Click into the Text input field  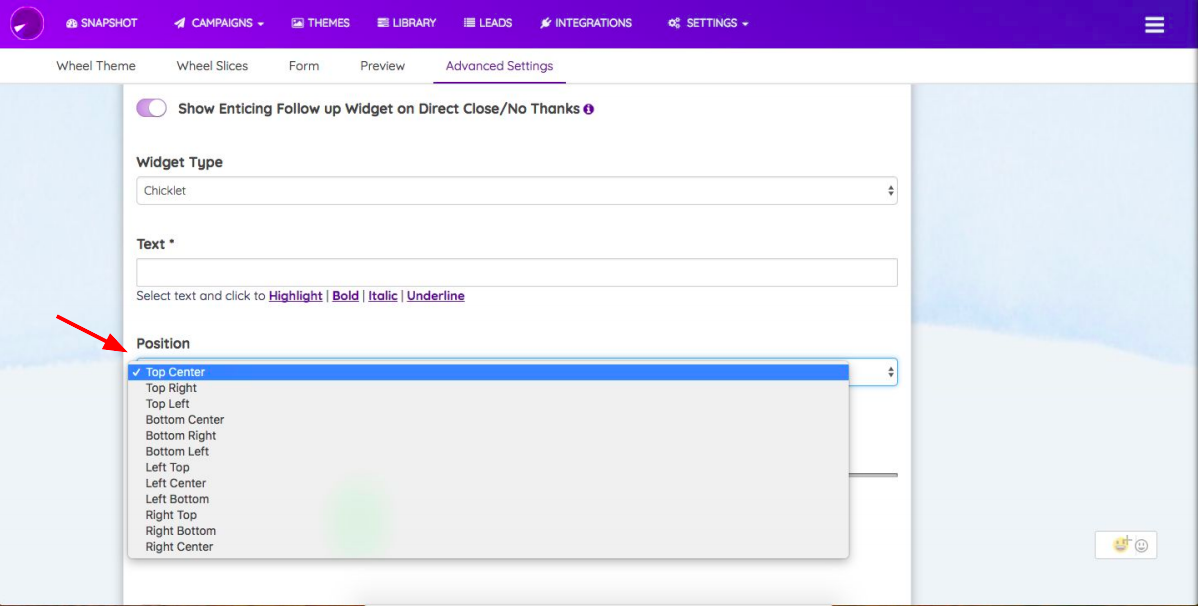(x=516, y=273)
